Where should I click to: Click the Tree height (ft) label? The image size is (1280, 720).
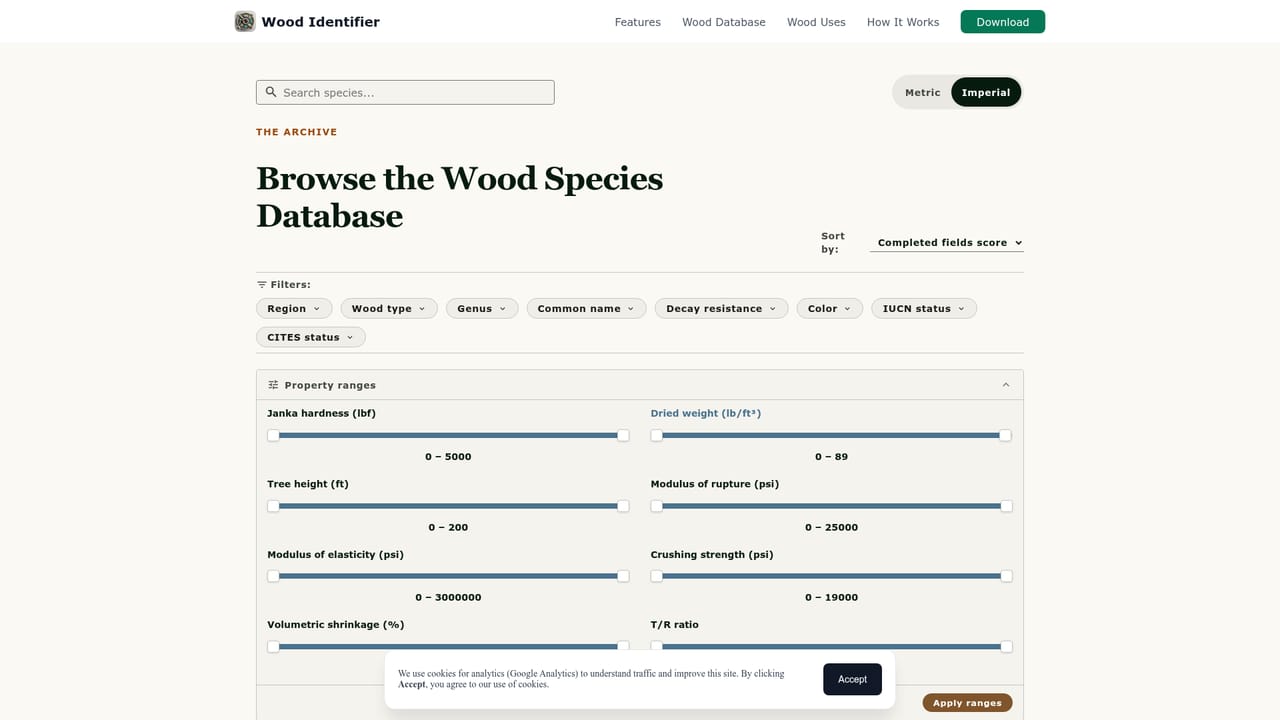point(308,484)
